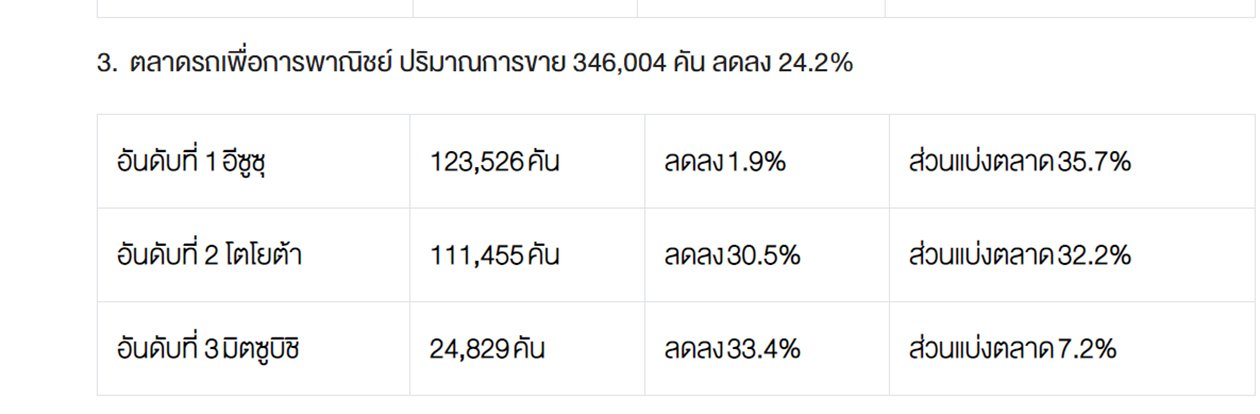Screen dimensions: 1260x414
Task: Click the ลดลง 1.9% cell
Action: (724, 162)
